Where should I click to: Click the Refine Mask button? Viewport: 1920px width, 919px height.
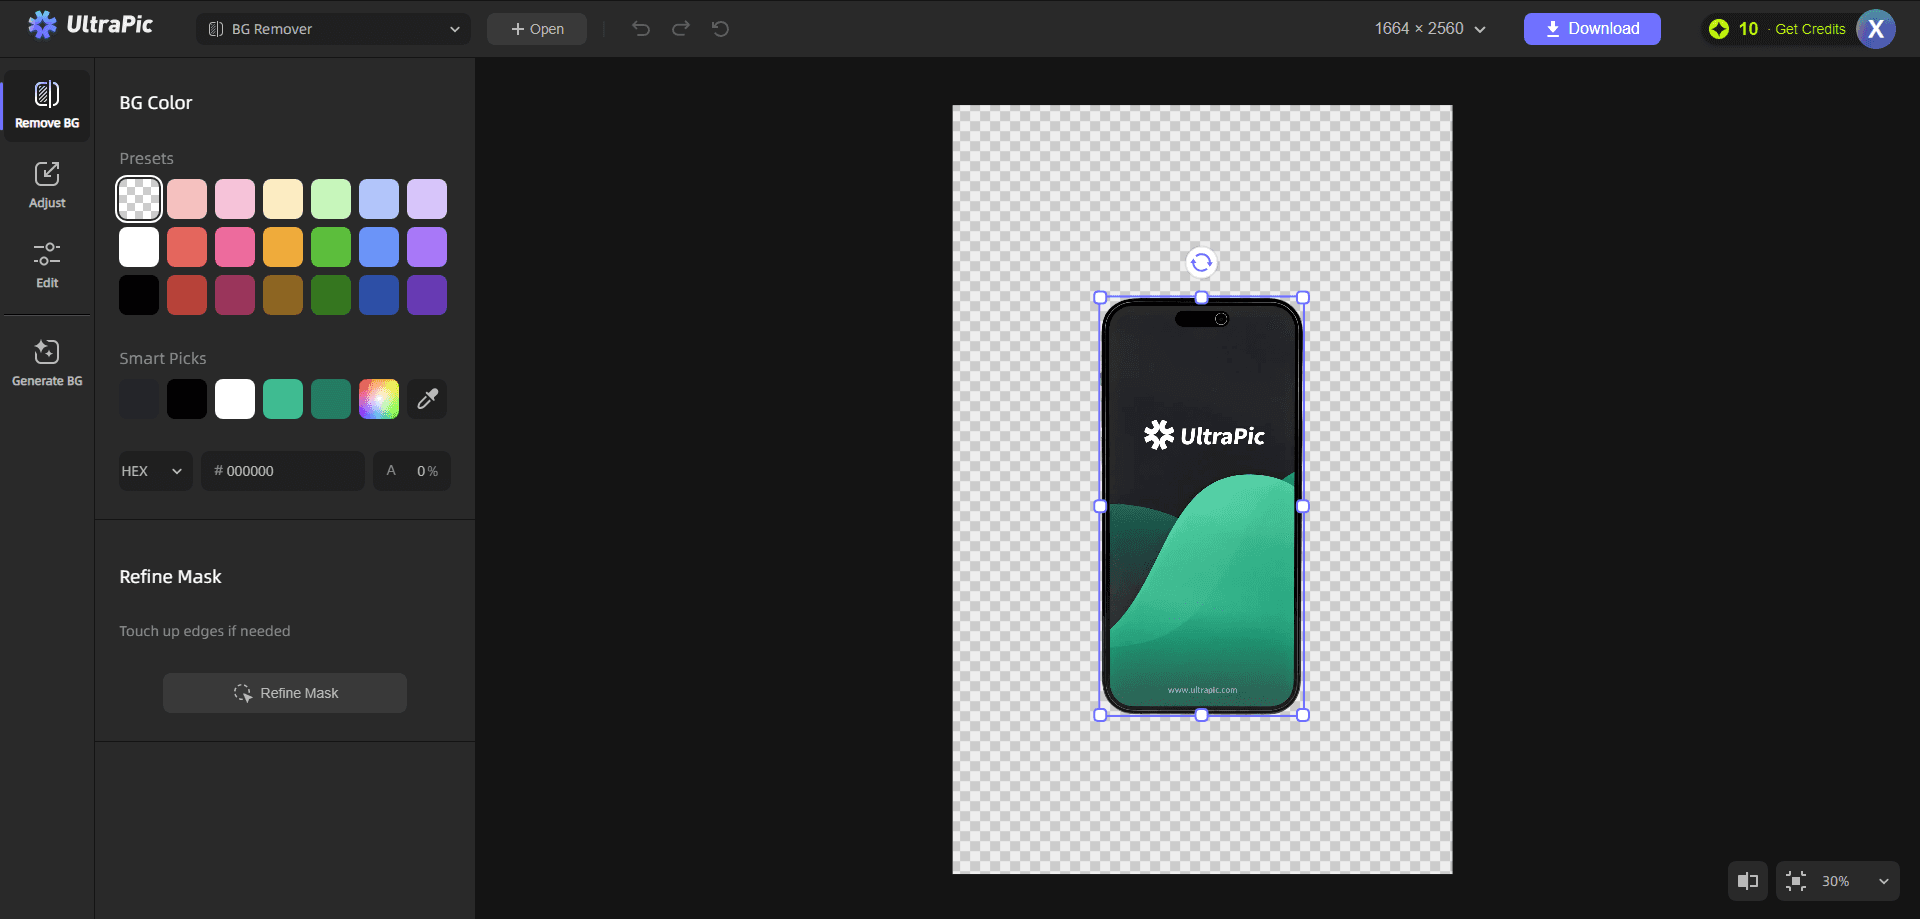point(285,693)
